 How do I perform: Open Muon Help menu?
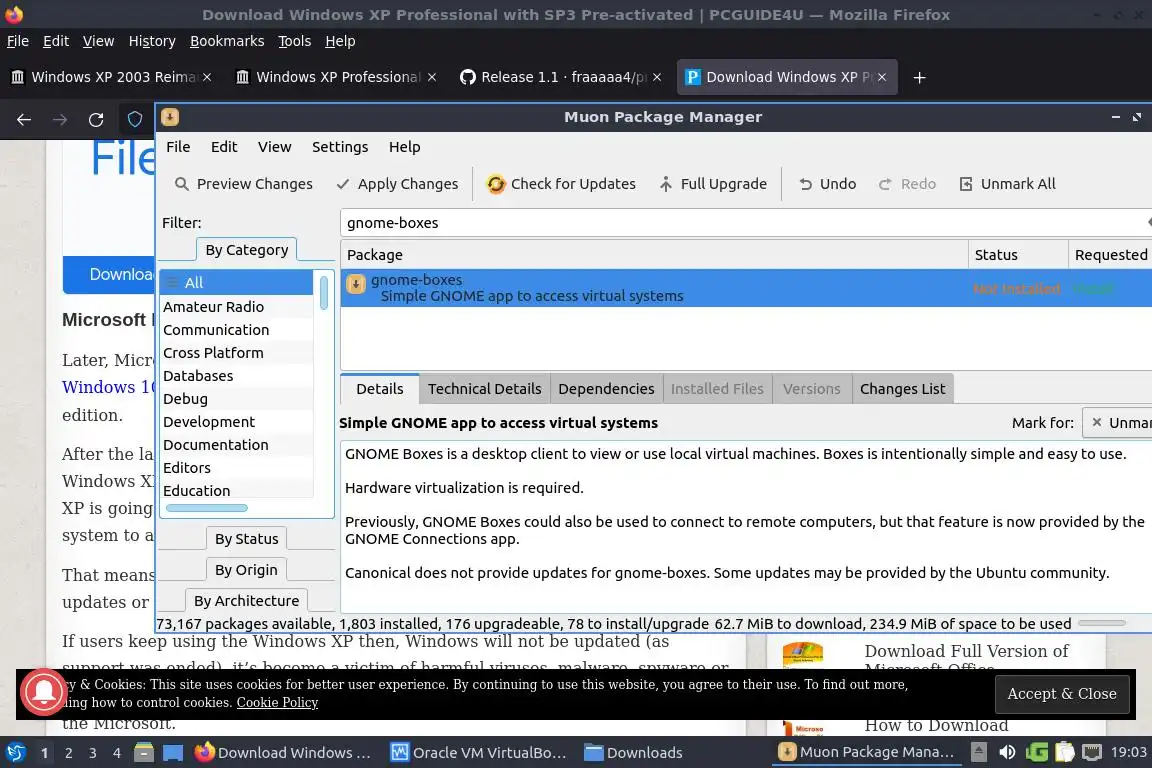pyautogui.click(x=404, y=147)
